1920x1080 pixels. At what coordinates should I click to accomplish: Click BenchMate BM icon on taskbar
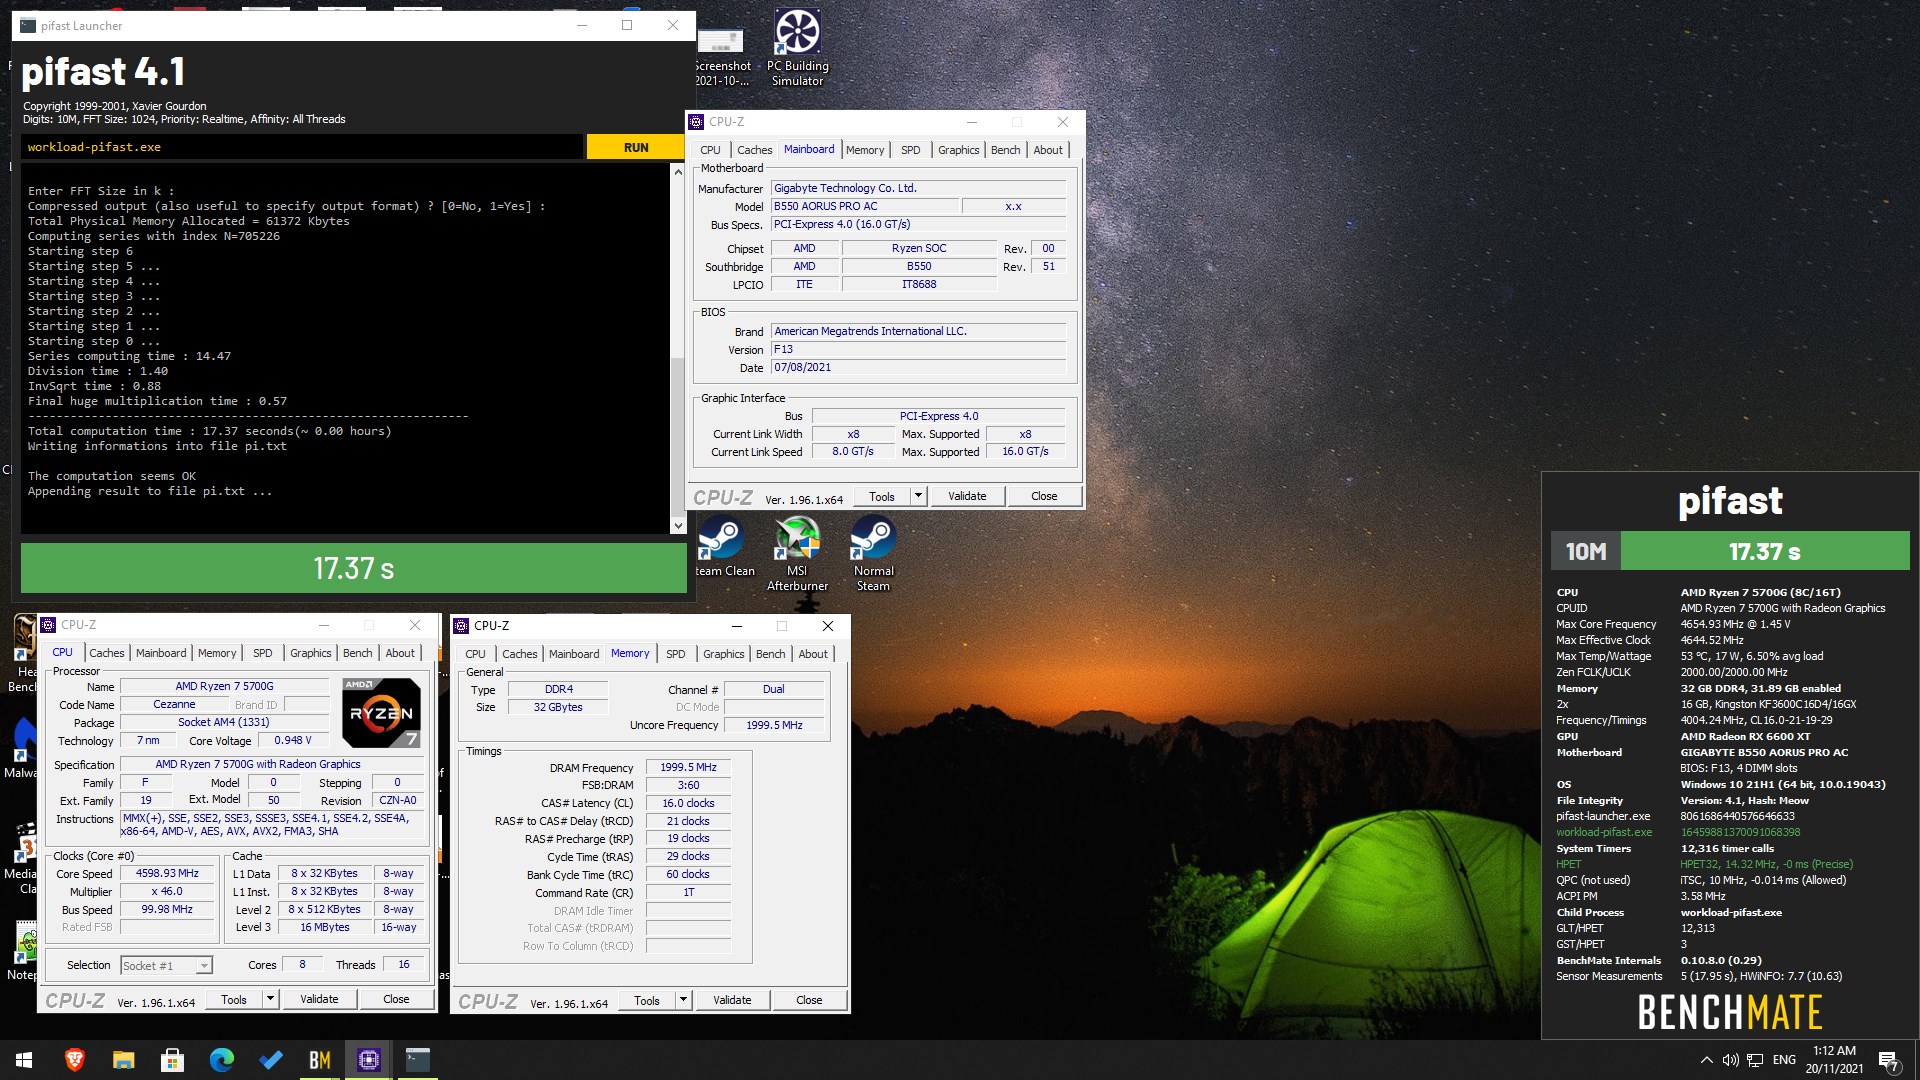click(319, 1060)
